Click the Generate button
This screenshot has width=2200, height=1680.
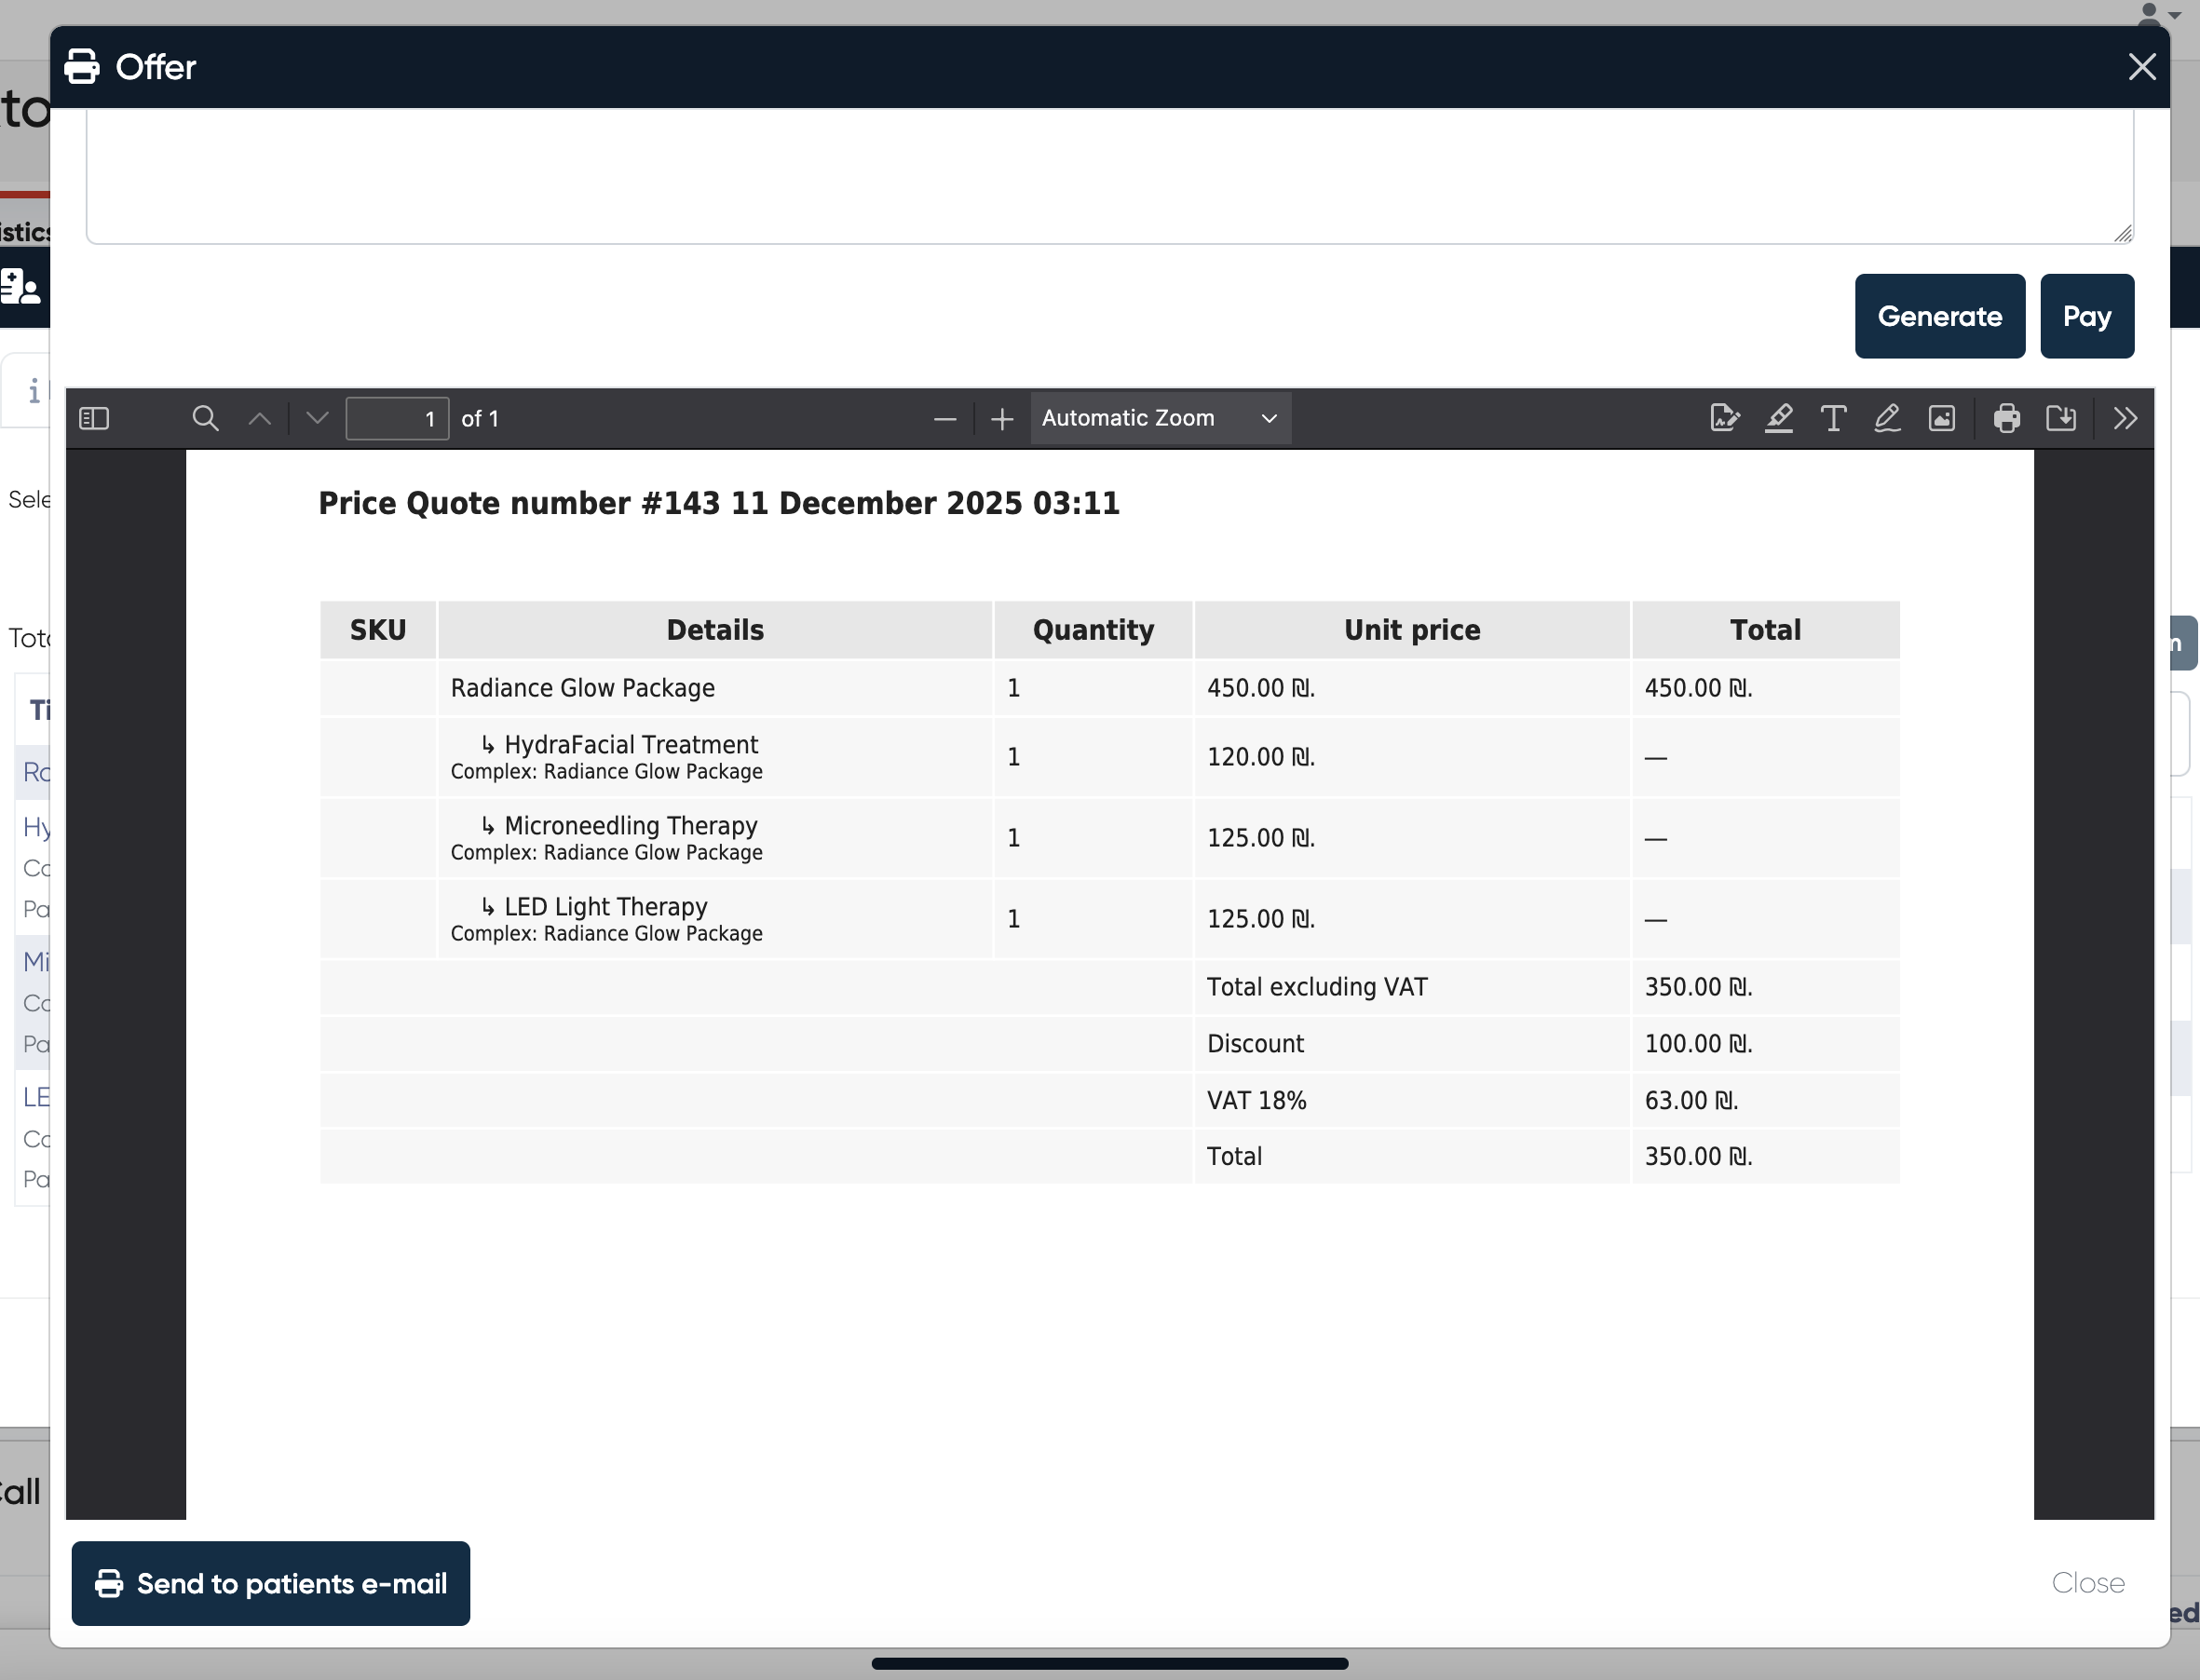1939,316
